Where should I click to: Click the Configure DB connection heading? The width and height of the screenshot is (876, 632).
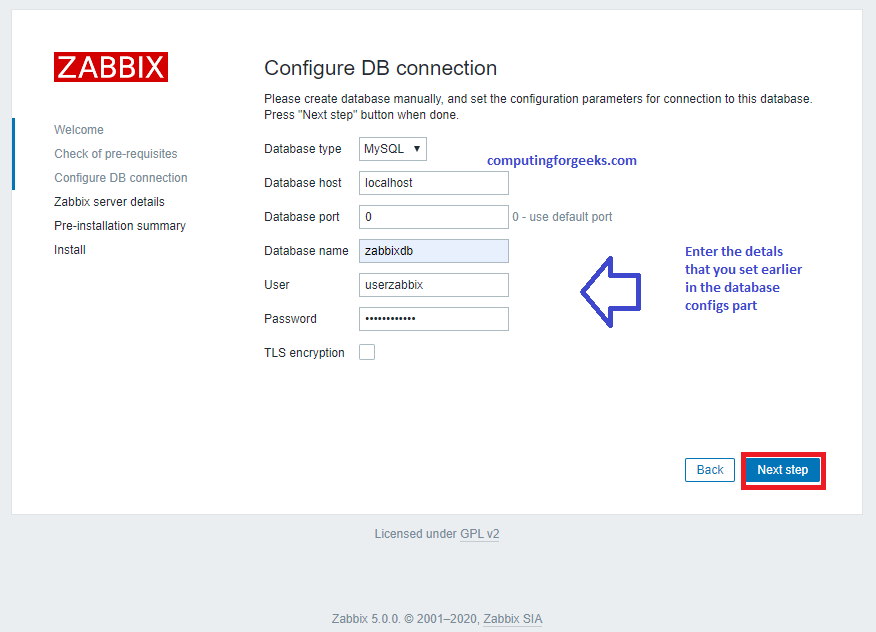[380, 68]
